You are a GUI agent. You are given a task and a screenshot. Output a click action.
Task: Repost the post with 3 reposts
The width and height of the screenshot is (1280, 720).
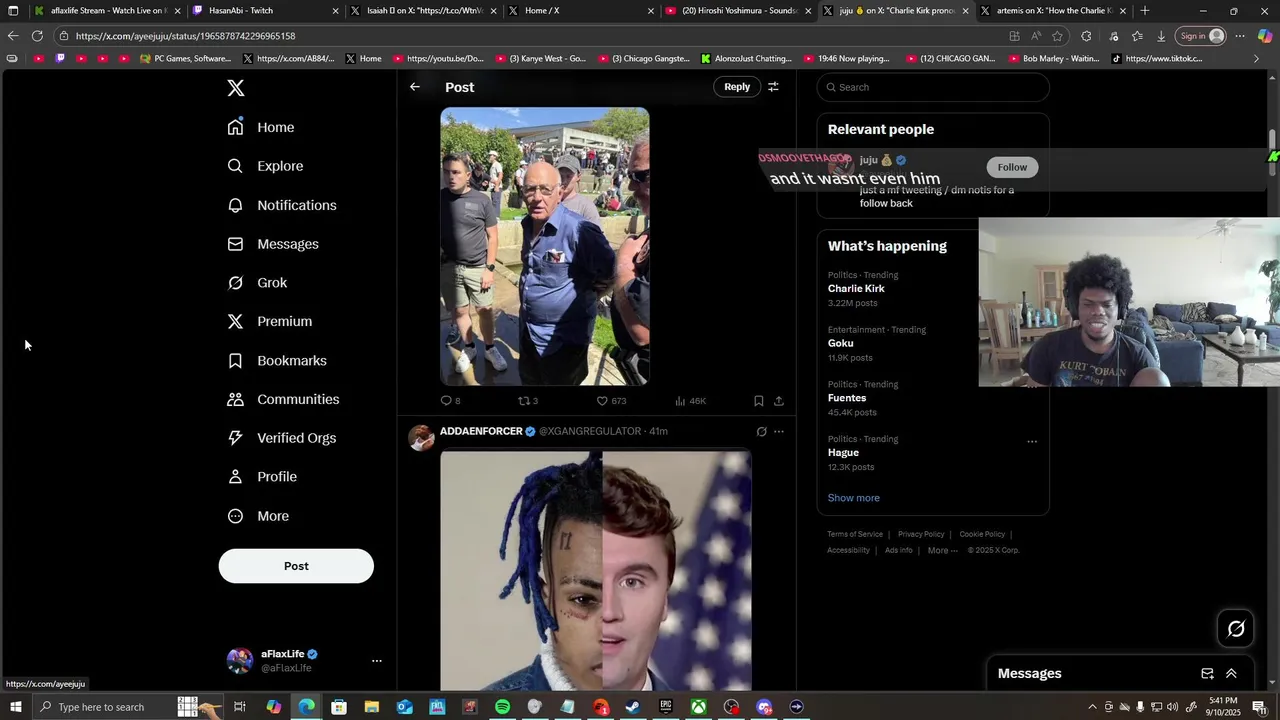coord(527,401)
